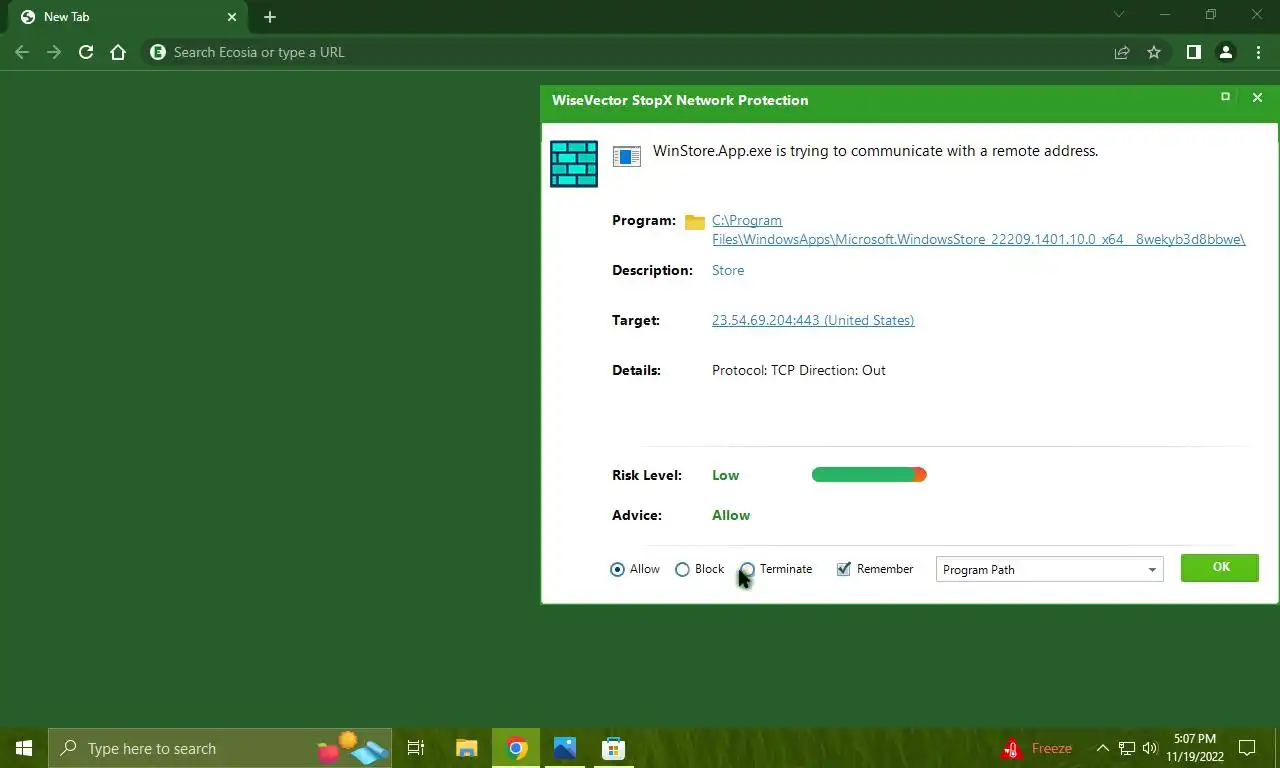Show hidden system tray icons

(x=1102, y=748)
